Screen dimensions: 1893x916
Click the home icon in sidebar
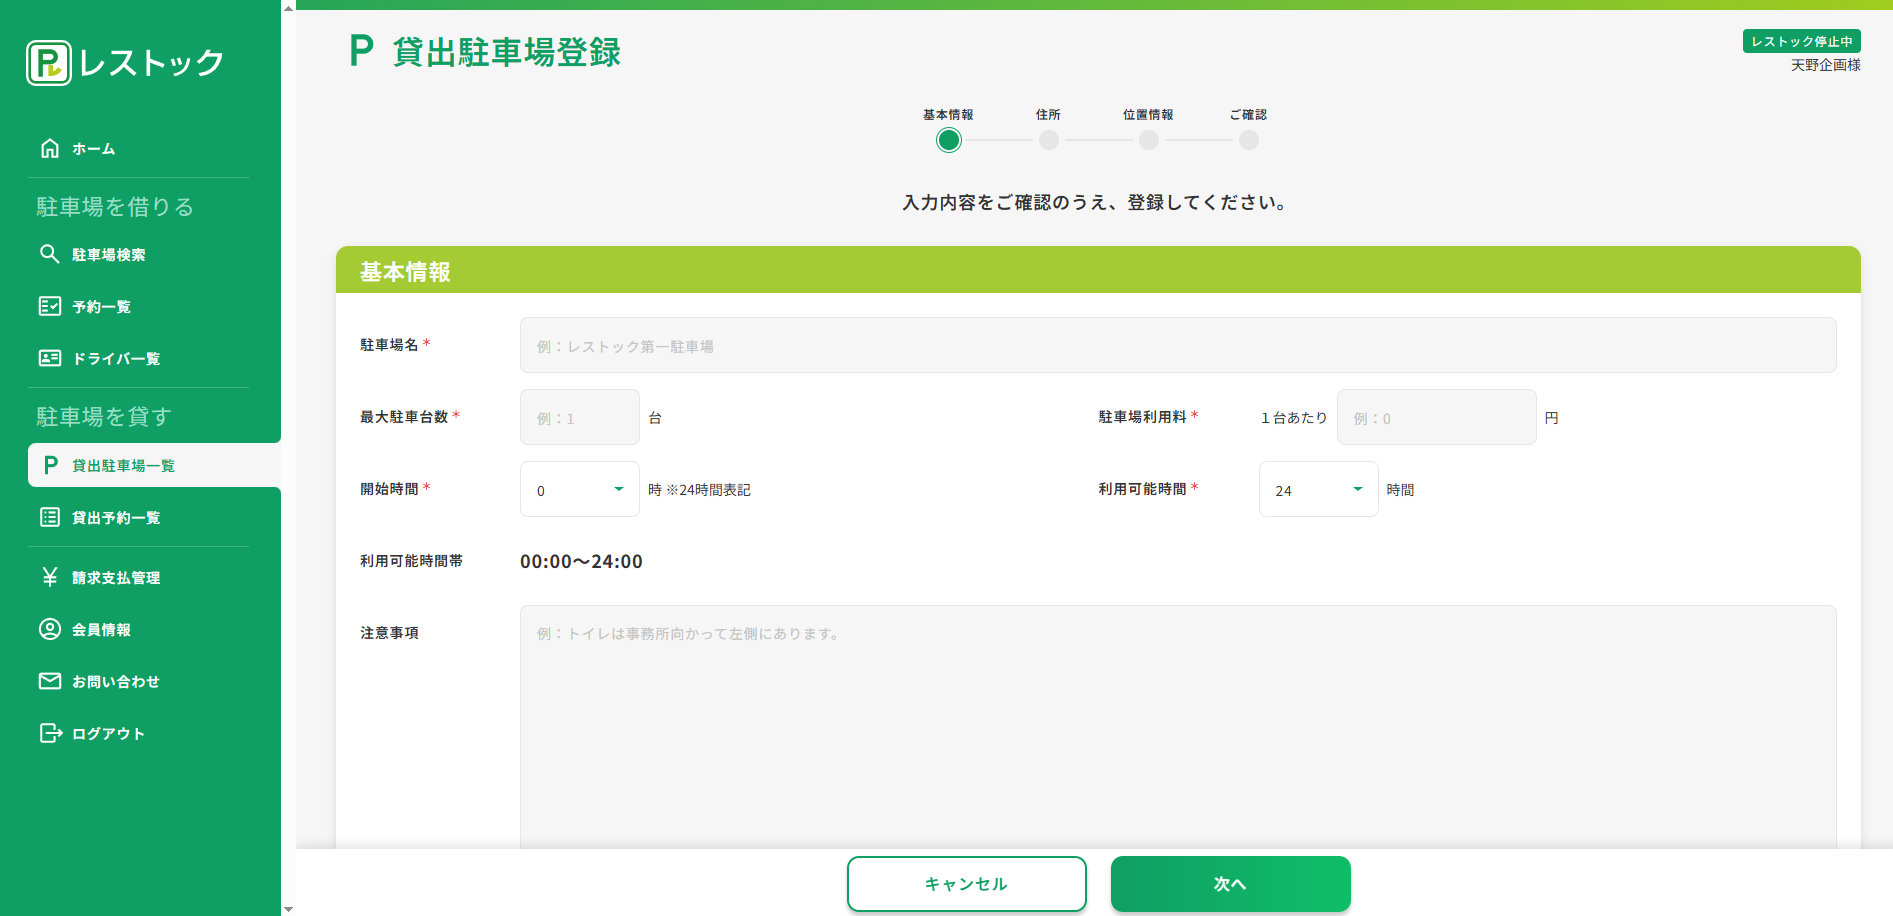tap(50, 149)
